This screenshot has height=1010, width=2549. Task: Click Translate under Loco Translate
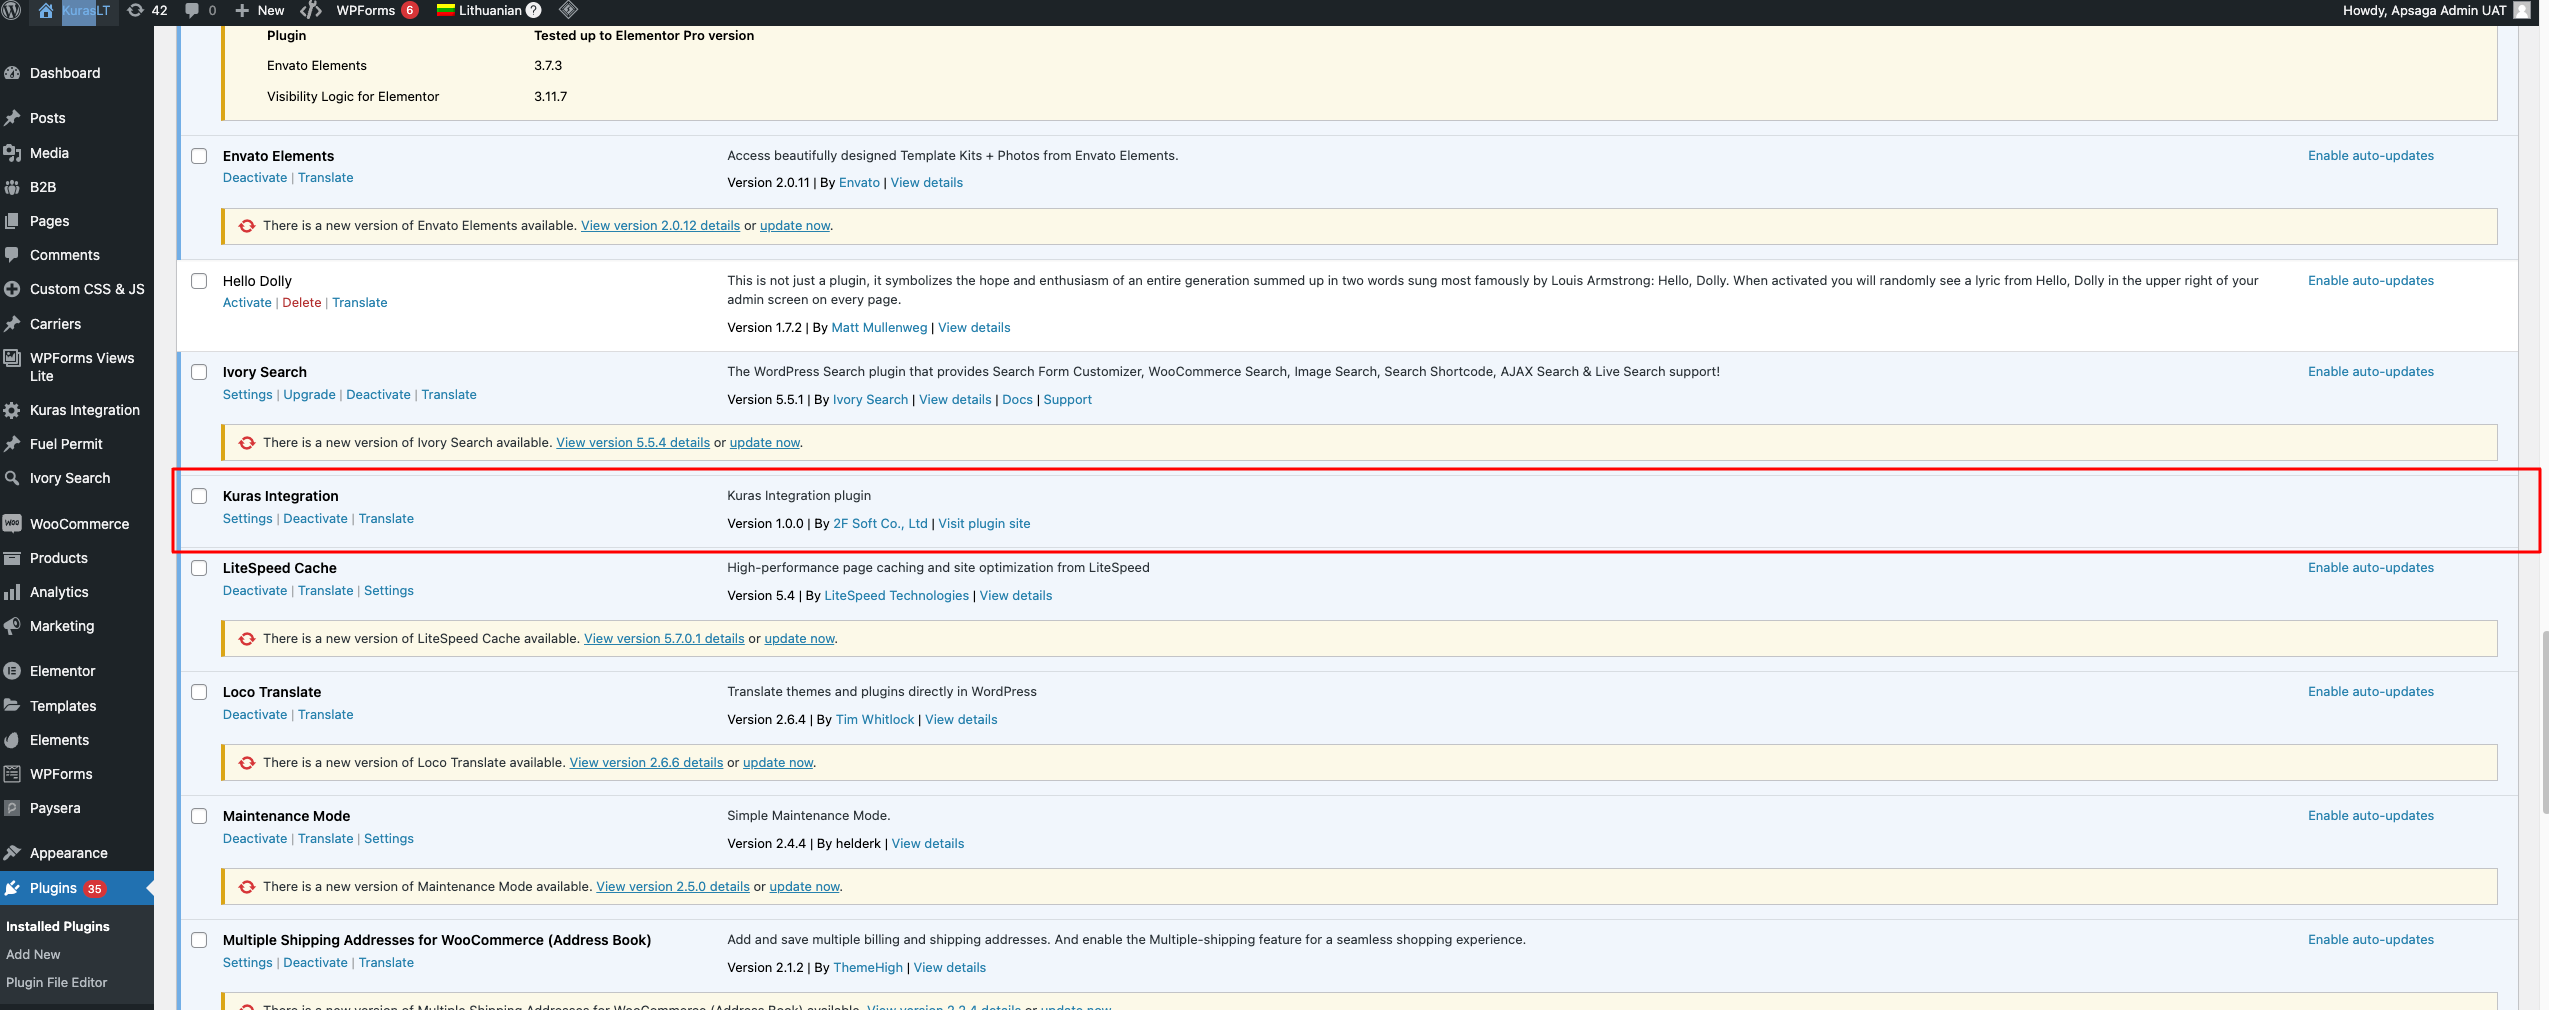point(325,714)
